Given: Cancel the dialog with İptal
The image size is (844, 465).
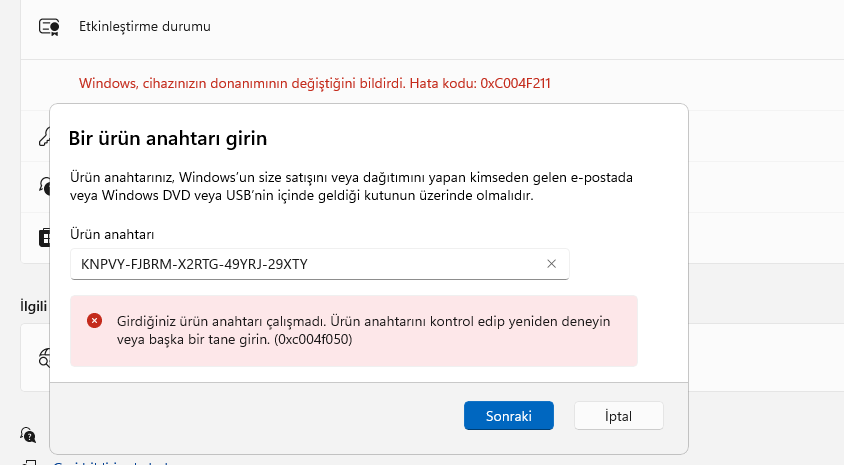Looking at the screenshot, I should (x=618, y=415).
